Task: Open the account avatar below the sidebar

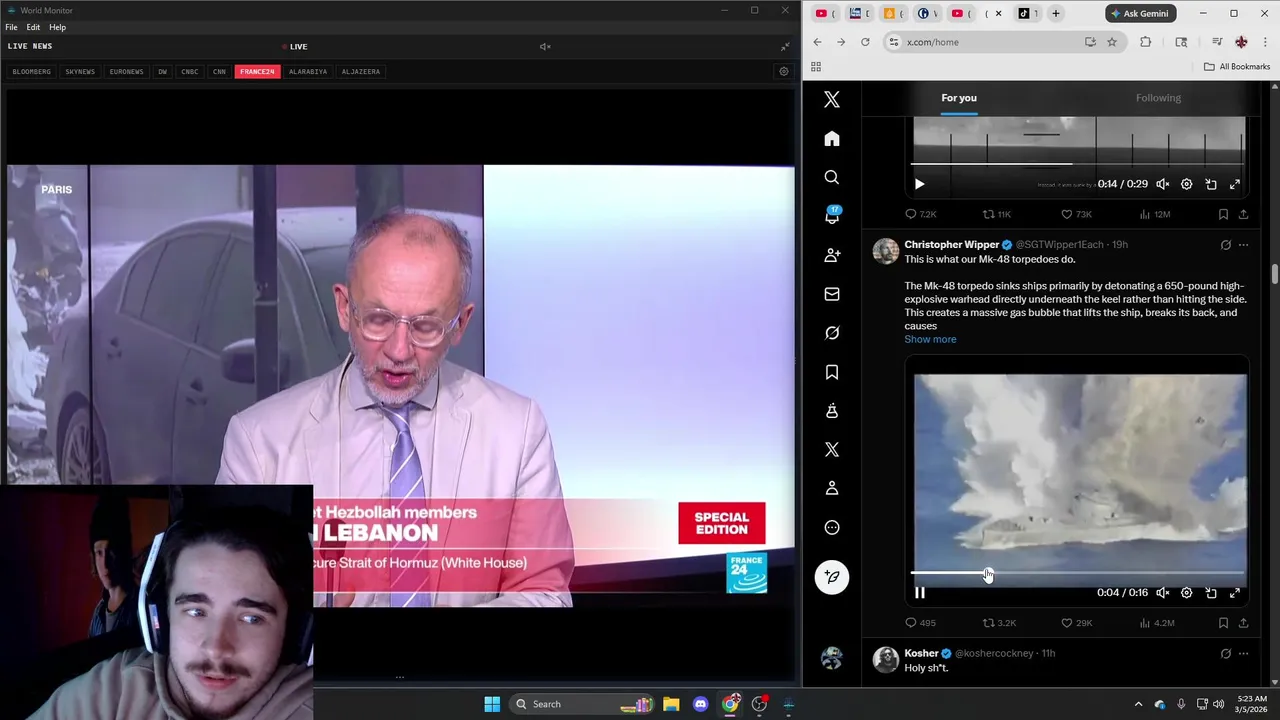Action: [832, 658]
